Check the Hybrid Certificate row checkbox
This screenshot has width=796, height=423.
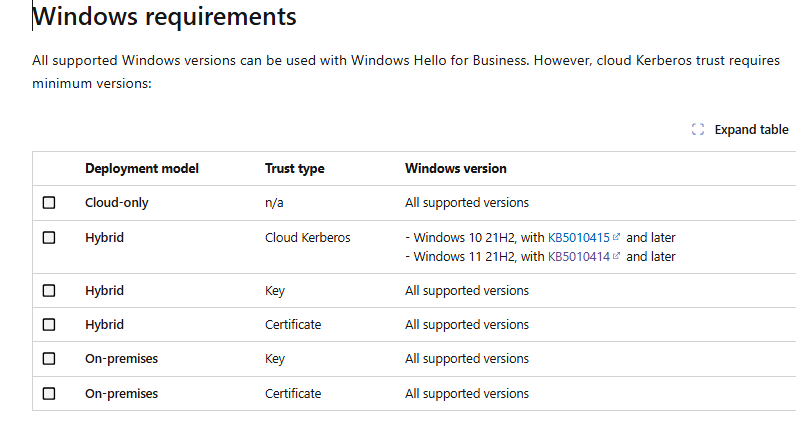click(49, 324)
